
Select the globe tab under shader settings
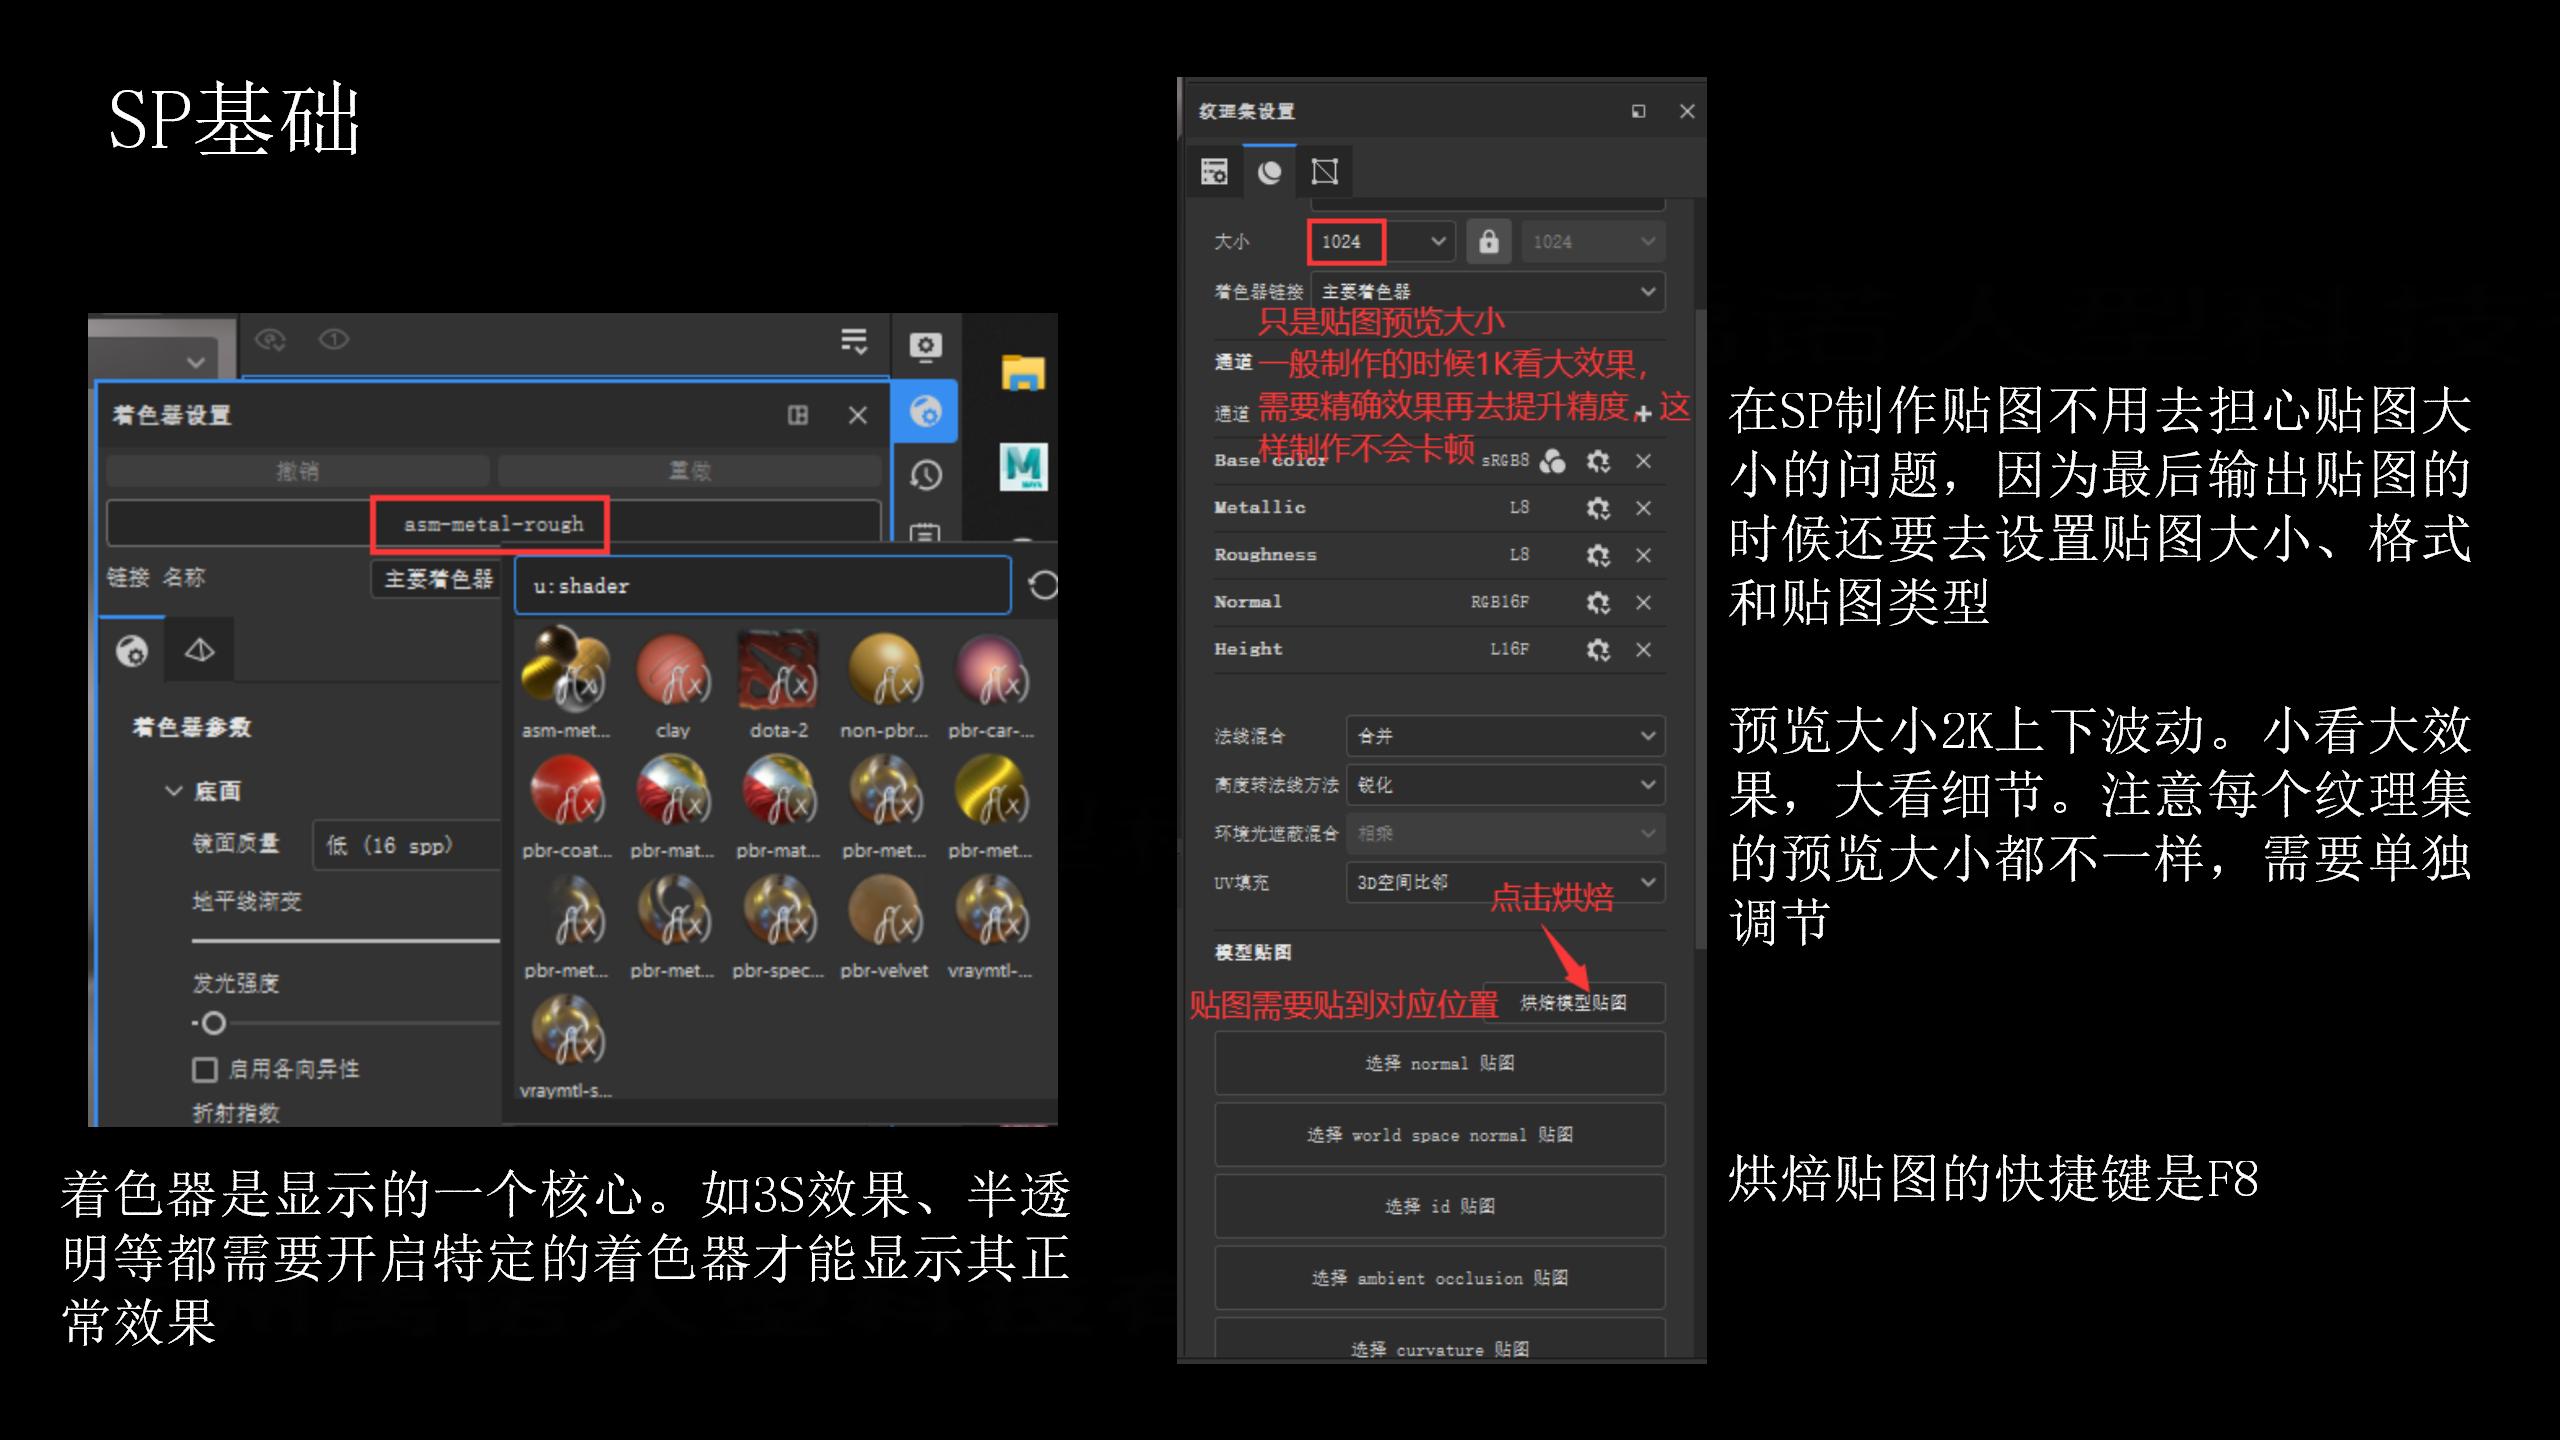tap(132, 651)
